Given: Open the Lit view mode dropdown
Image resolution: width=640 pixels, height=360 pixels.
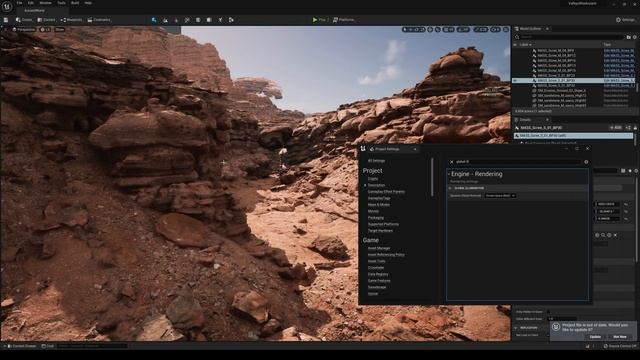Looking at the screenshot, I should [45, 30].
